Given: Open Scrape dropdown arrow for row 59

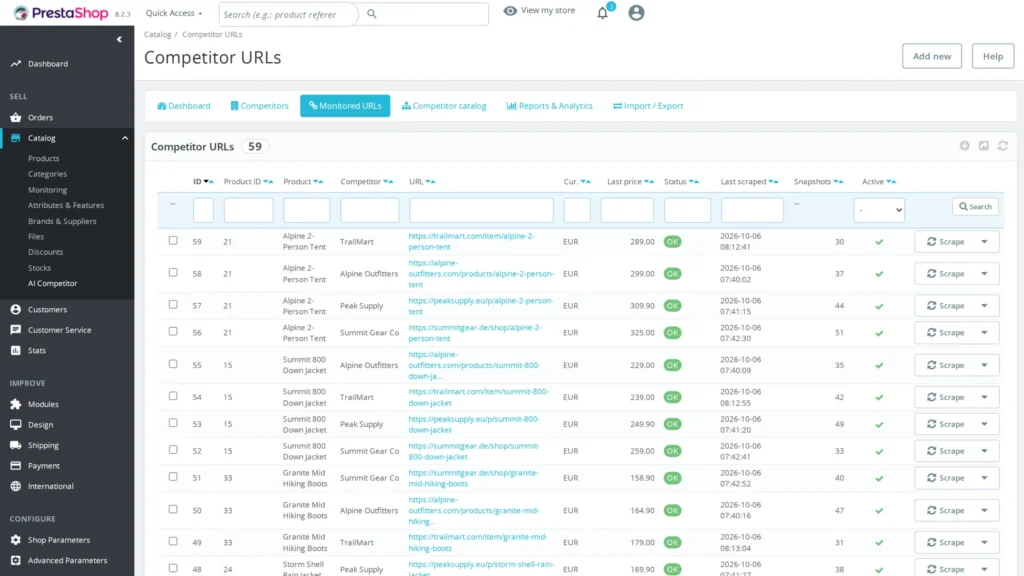Looking at the screenshot, I should 984,242.
